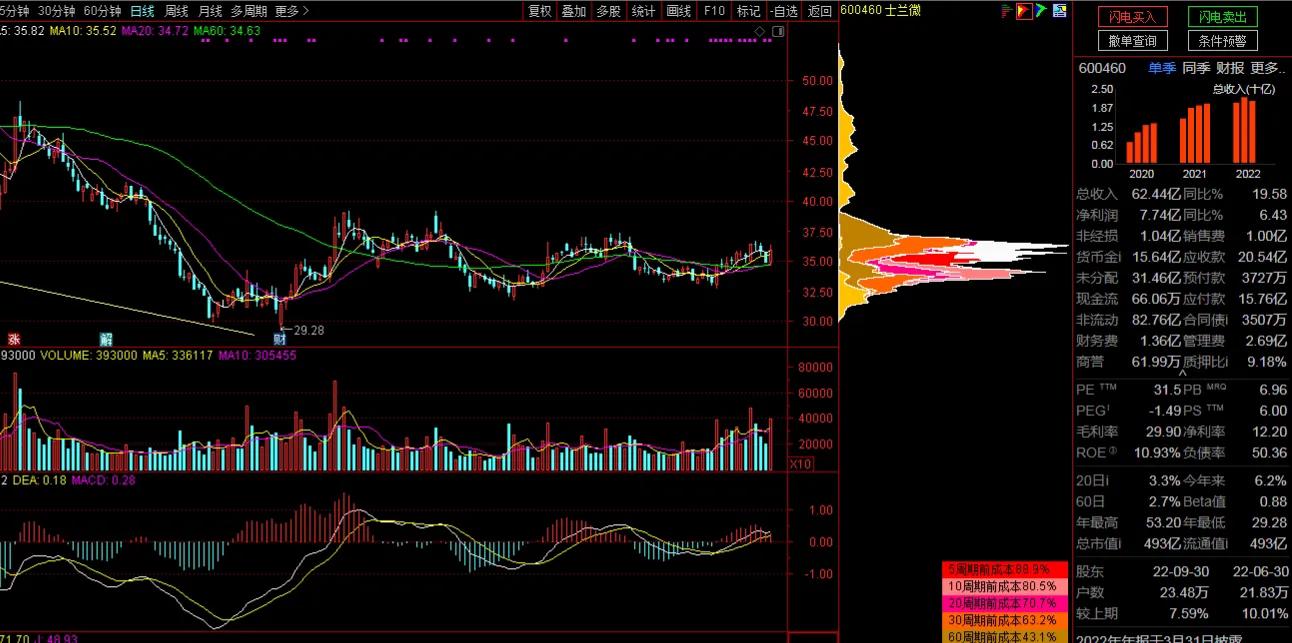Screen dimensions: 1292x643
Task: Open the first chip-distribution icon beside the 士兰微 title
Action: click(1007, 10)
